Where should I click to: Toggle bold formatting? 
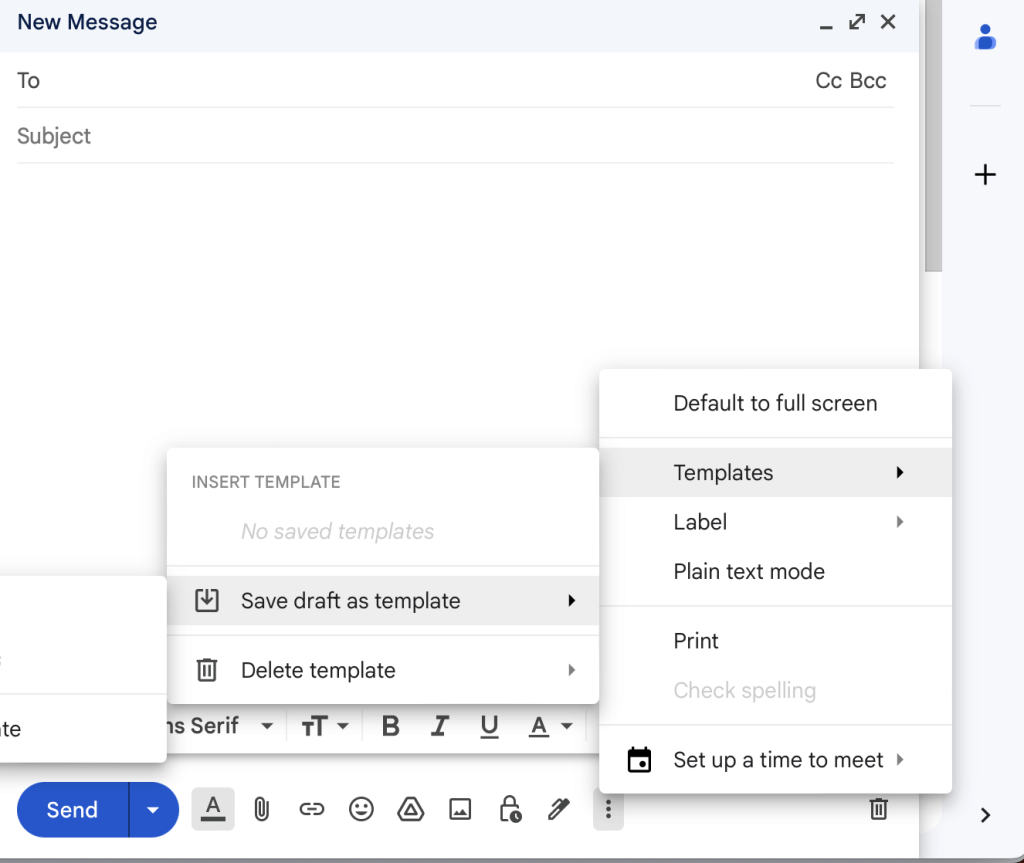click(x=390, y=727)
